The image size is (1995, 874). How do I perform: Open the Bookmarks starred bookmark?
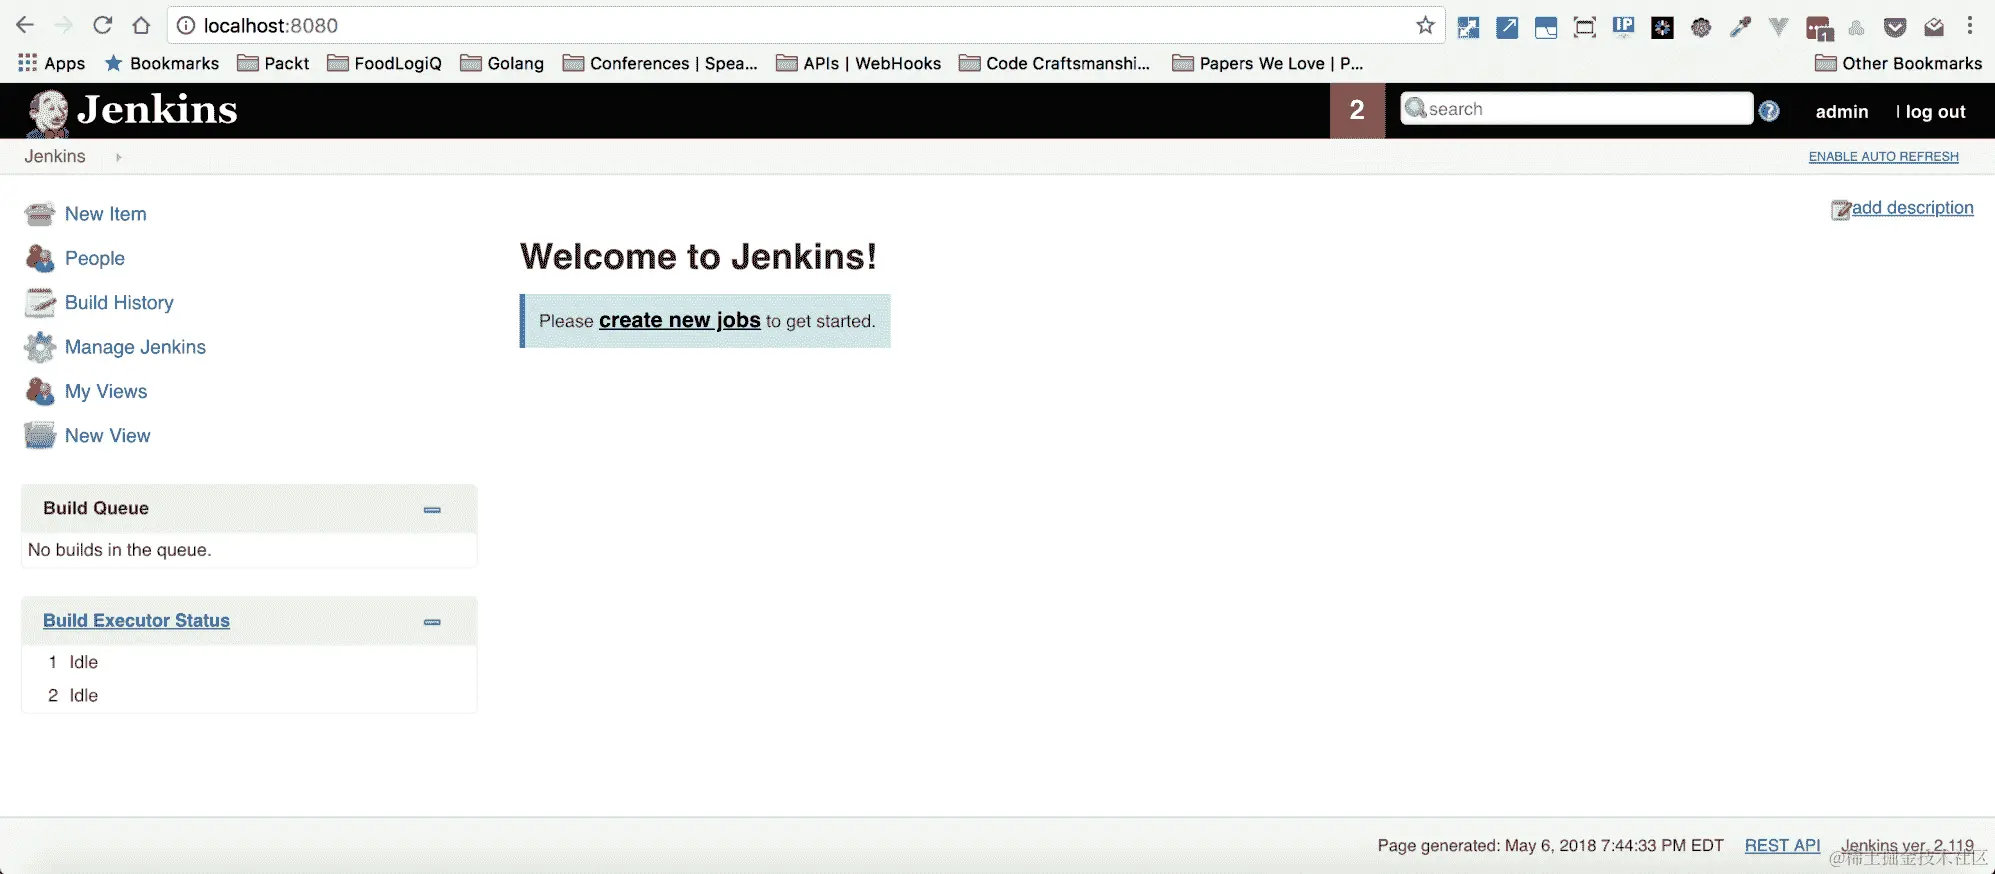click(x=162, y=63)
